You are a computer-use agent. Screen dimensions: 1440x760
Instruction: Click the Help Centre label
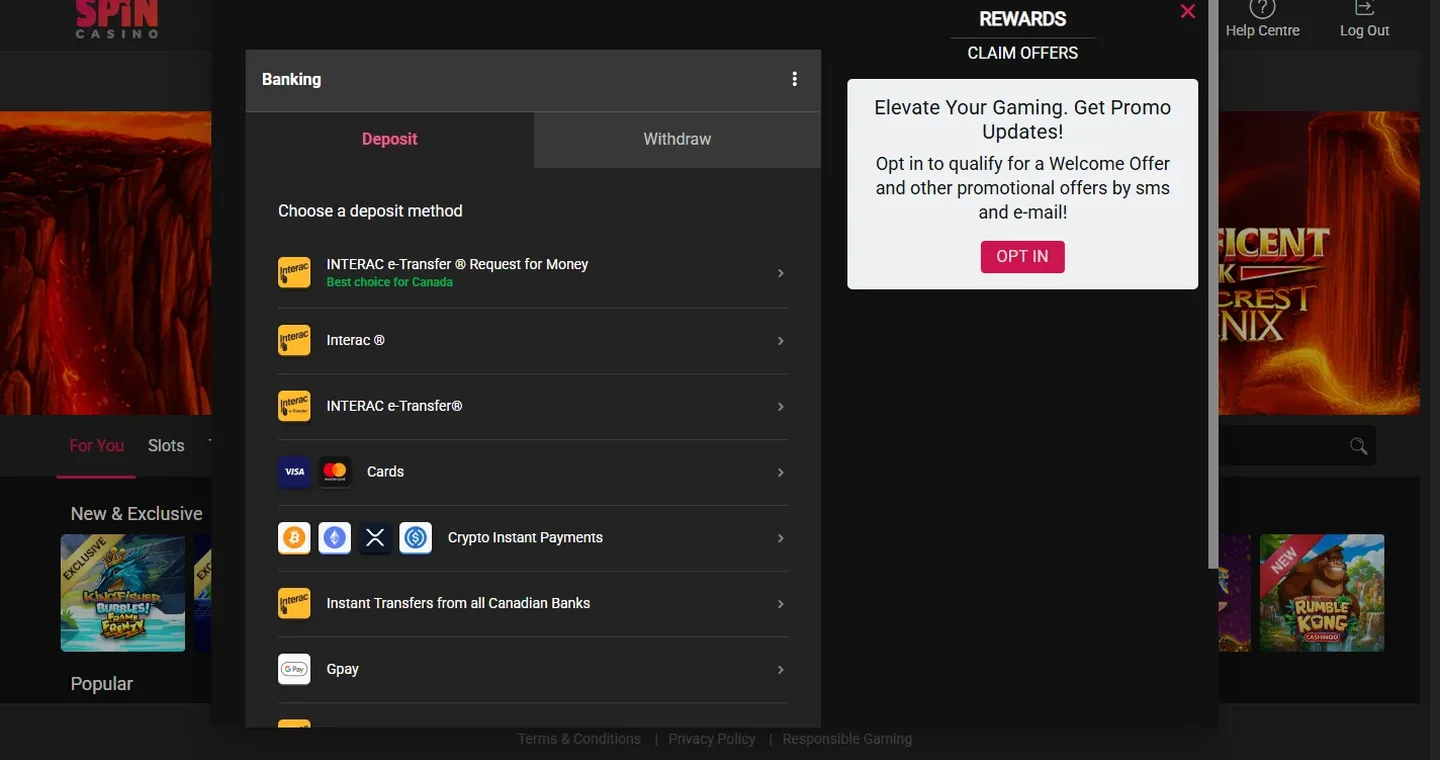1263,31
